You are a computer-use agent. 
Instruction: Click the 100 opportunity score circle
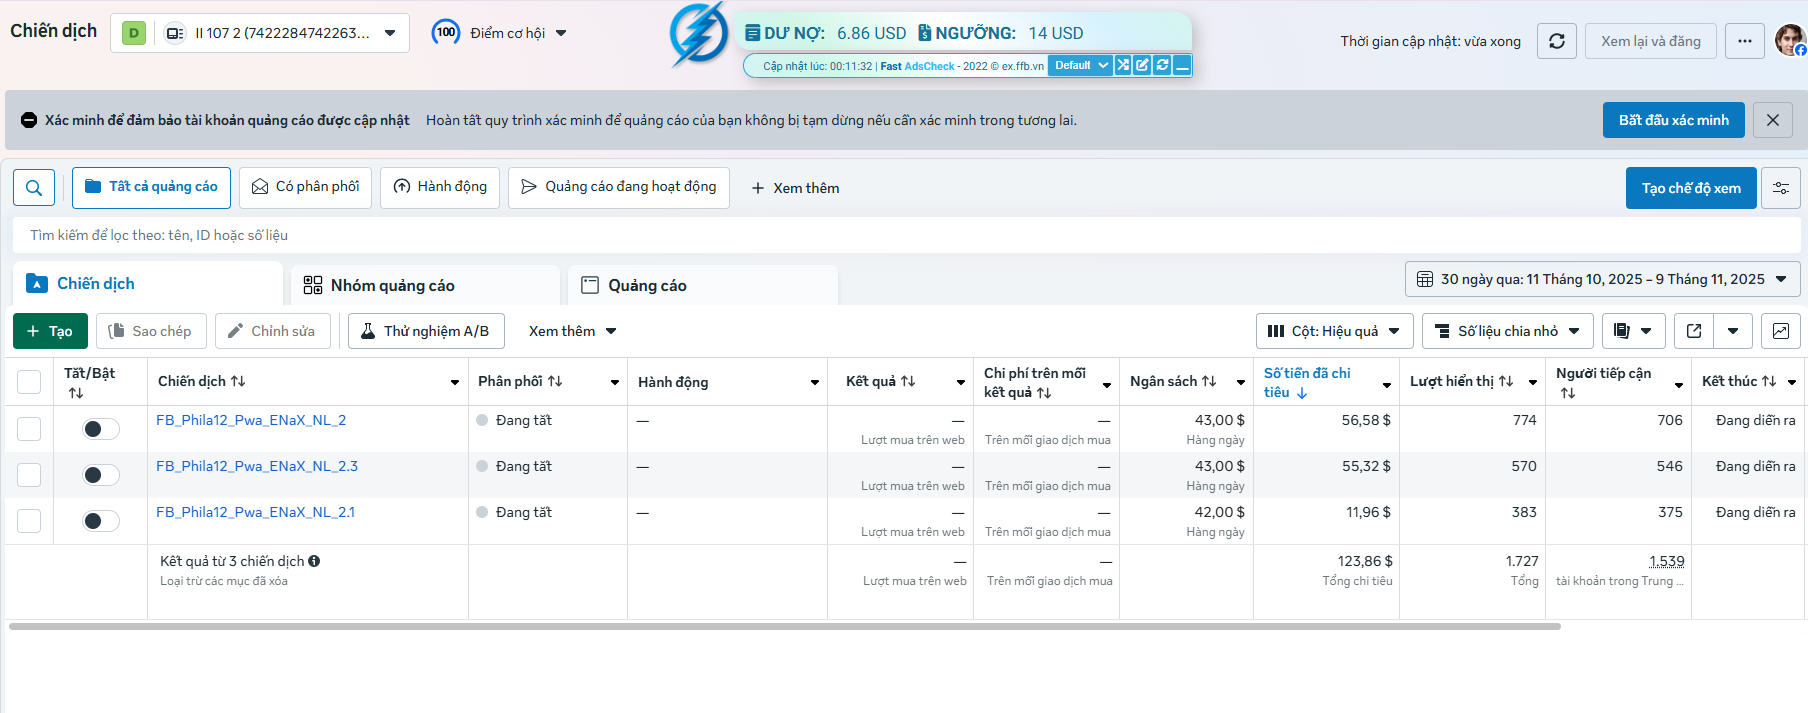pyautogui.click(x=446, y=32)
